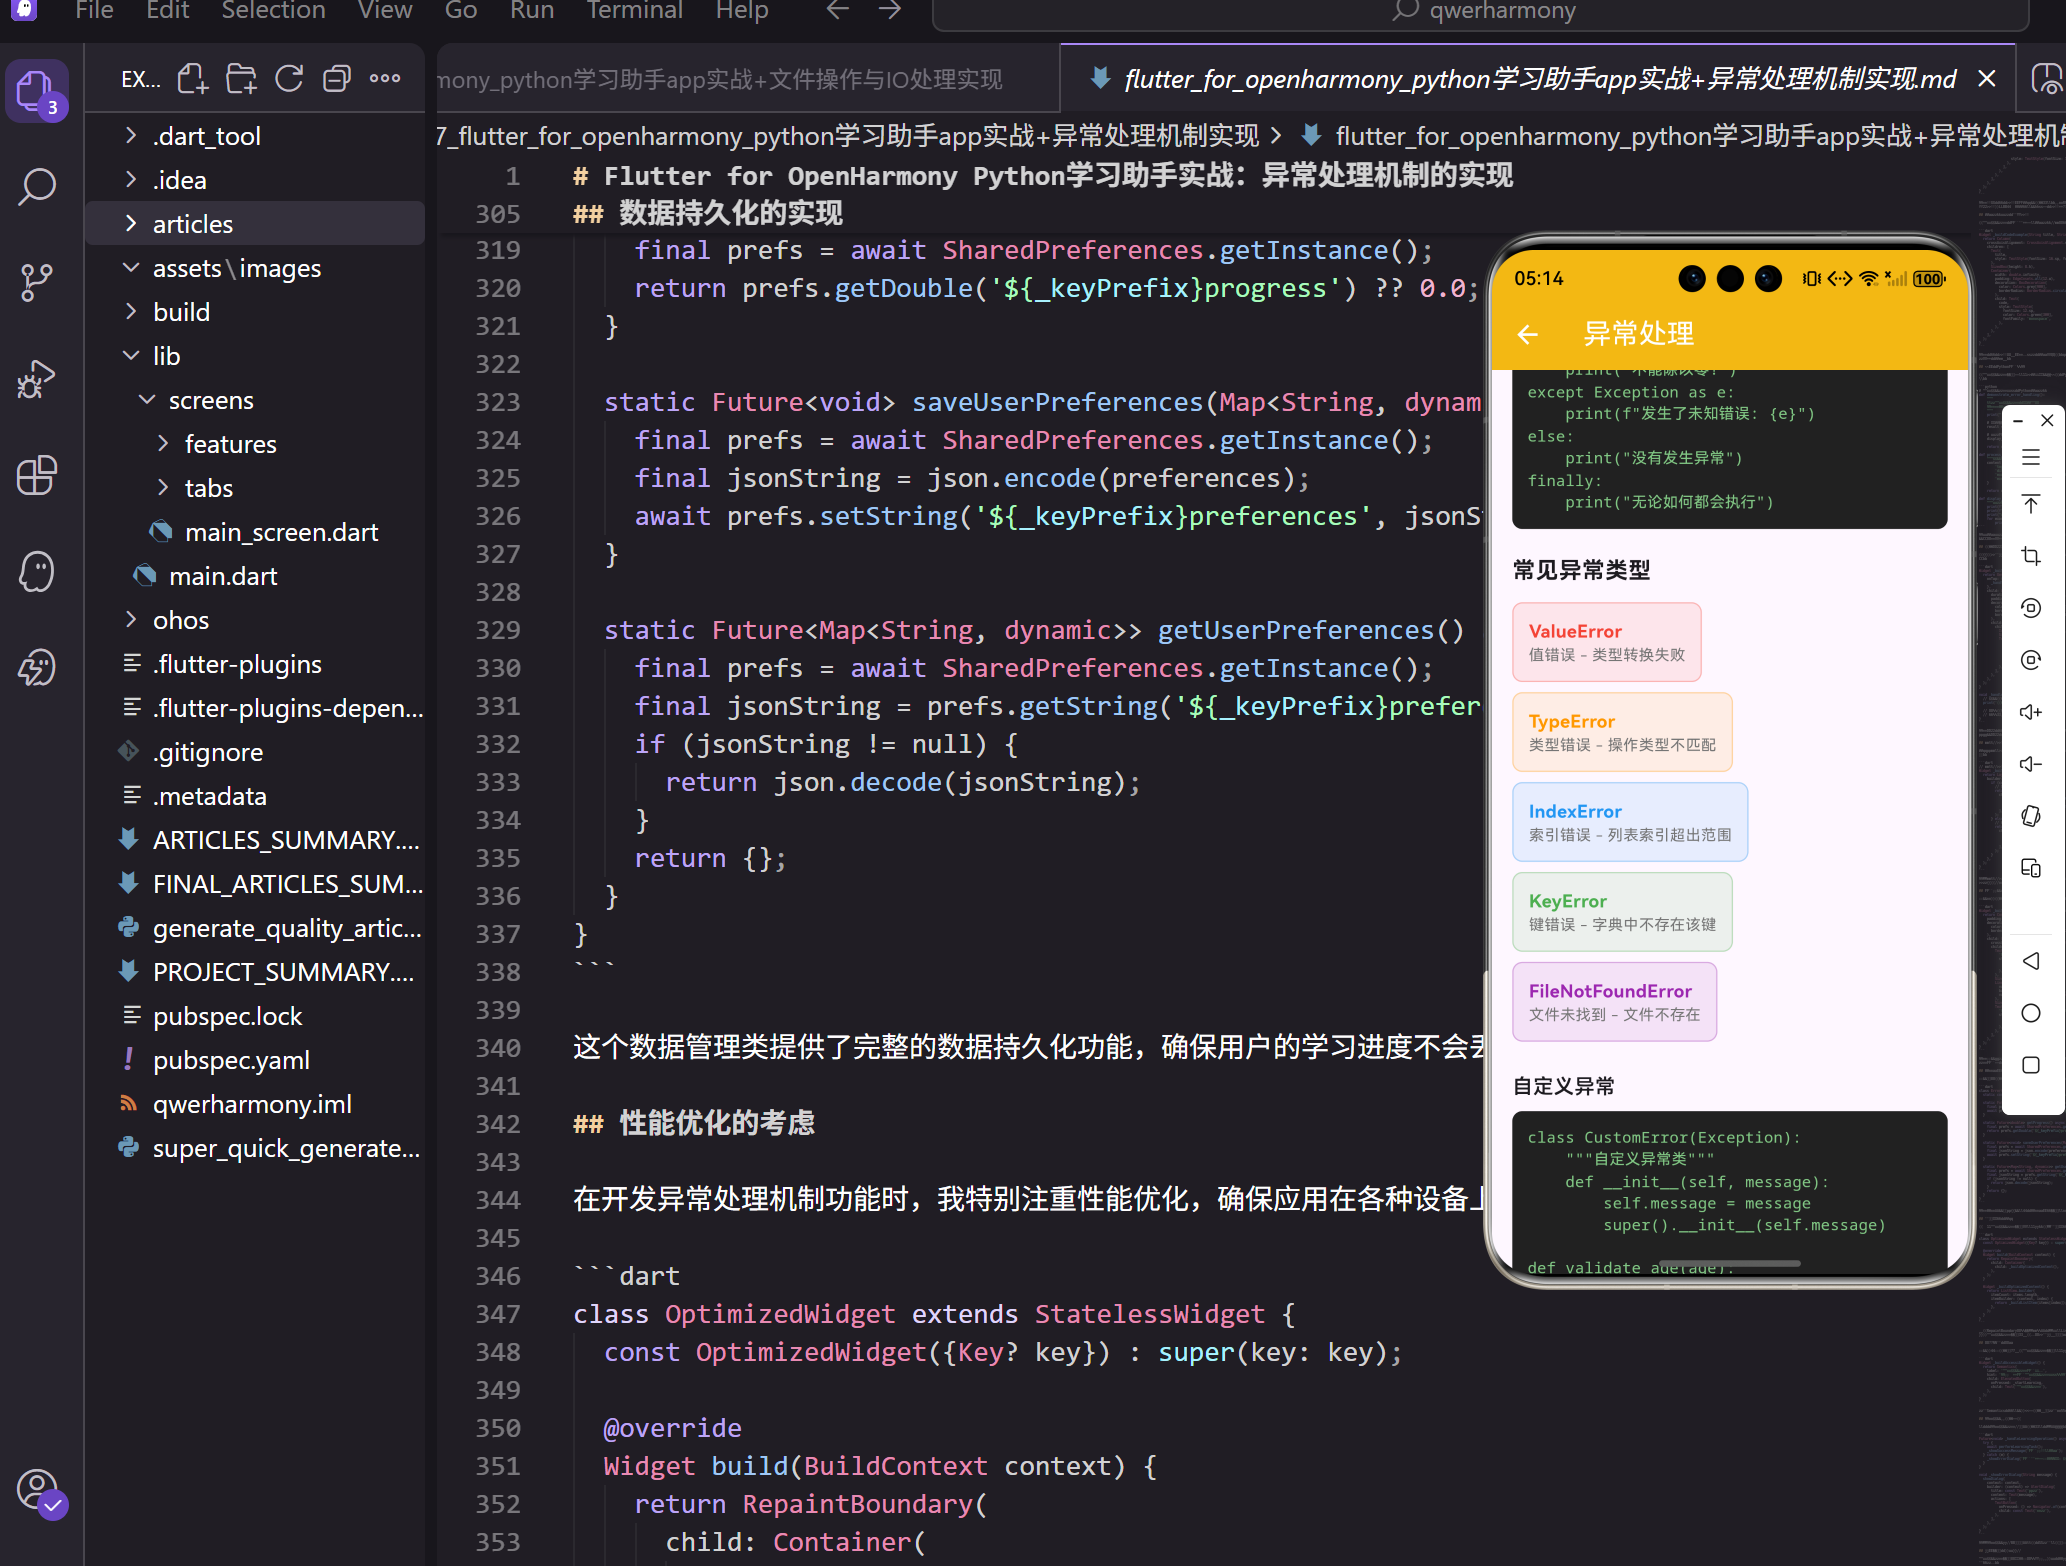
Task: Tap back arrow in 异常处理 app bar
Action: pyautogui.click(x=1528, y=334)
